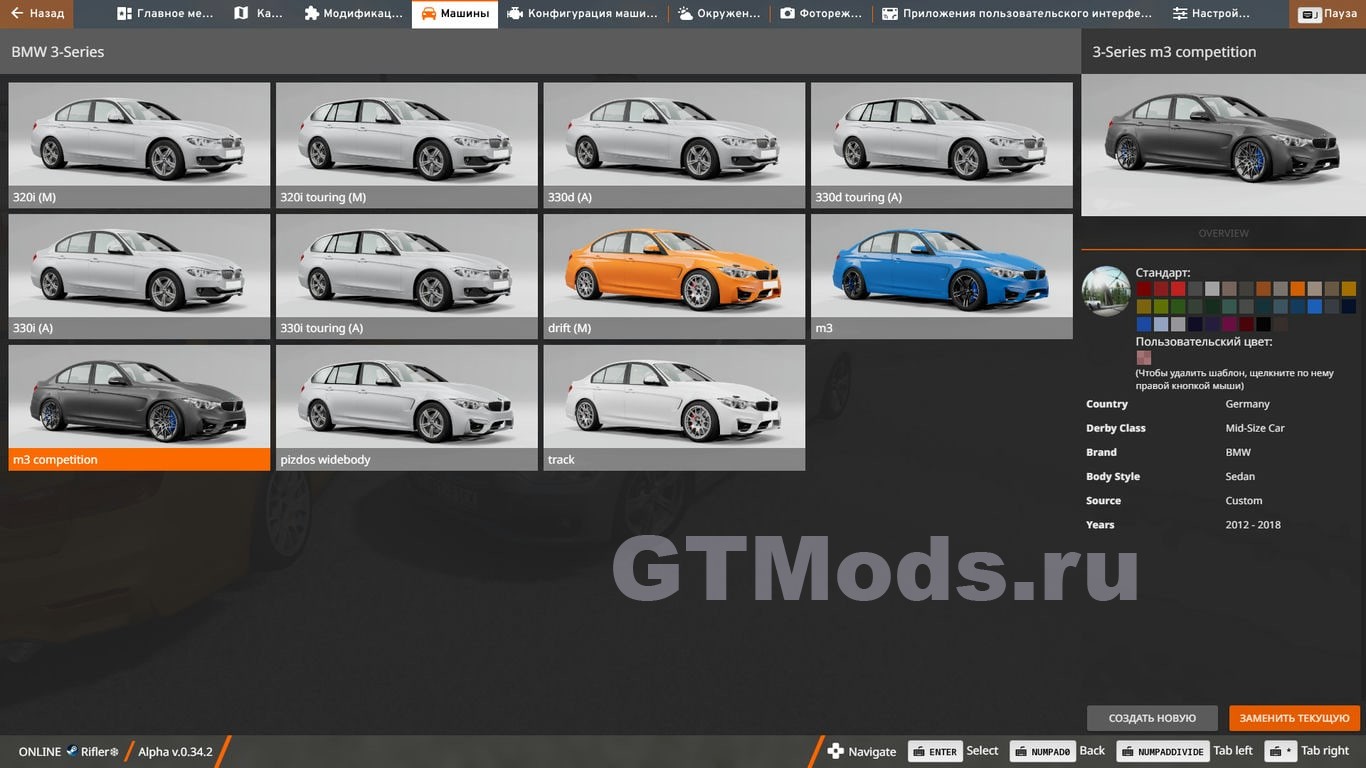The width and height of the screenshot is (1366, 768).
Task: Open the Настройки sliders icon tab
Action: click(1211, 14)
